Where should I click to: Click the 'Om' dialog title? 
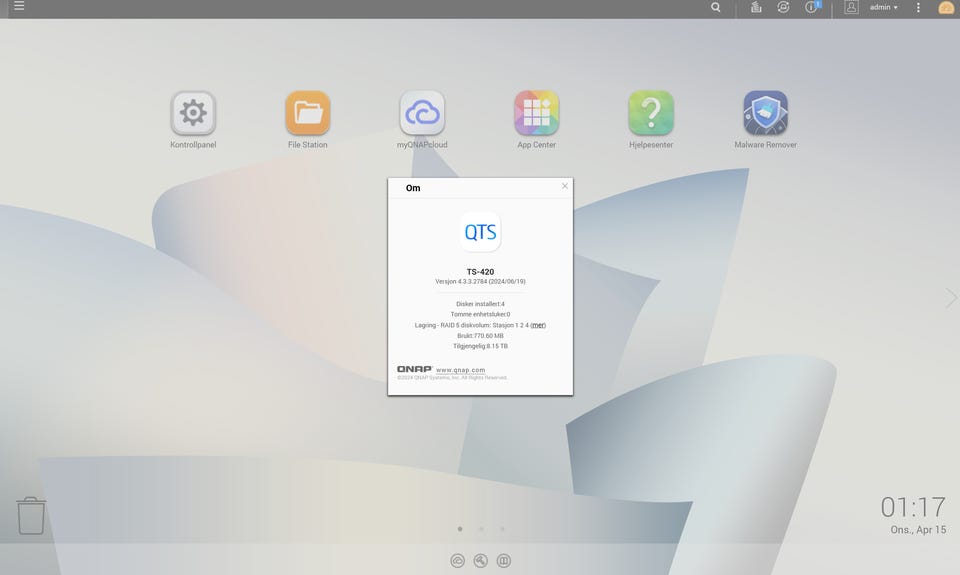click(413, 188)
